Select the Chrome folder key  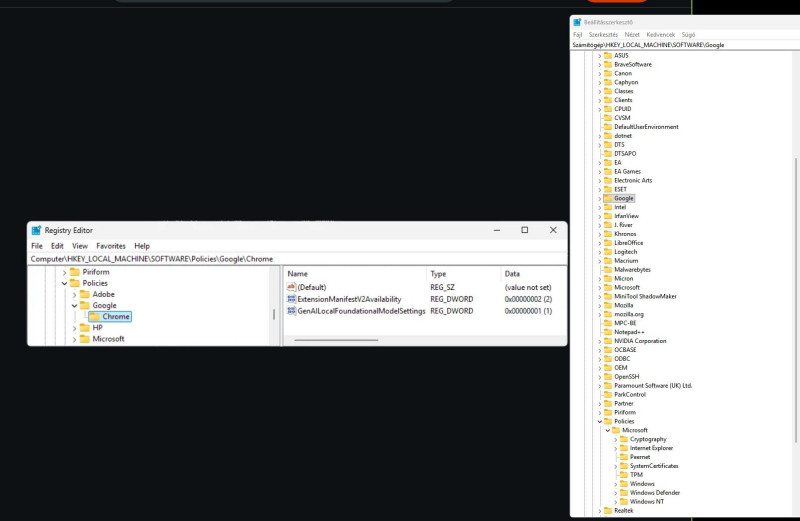click(110, 316)
